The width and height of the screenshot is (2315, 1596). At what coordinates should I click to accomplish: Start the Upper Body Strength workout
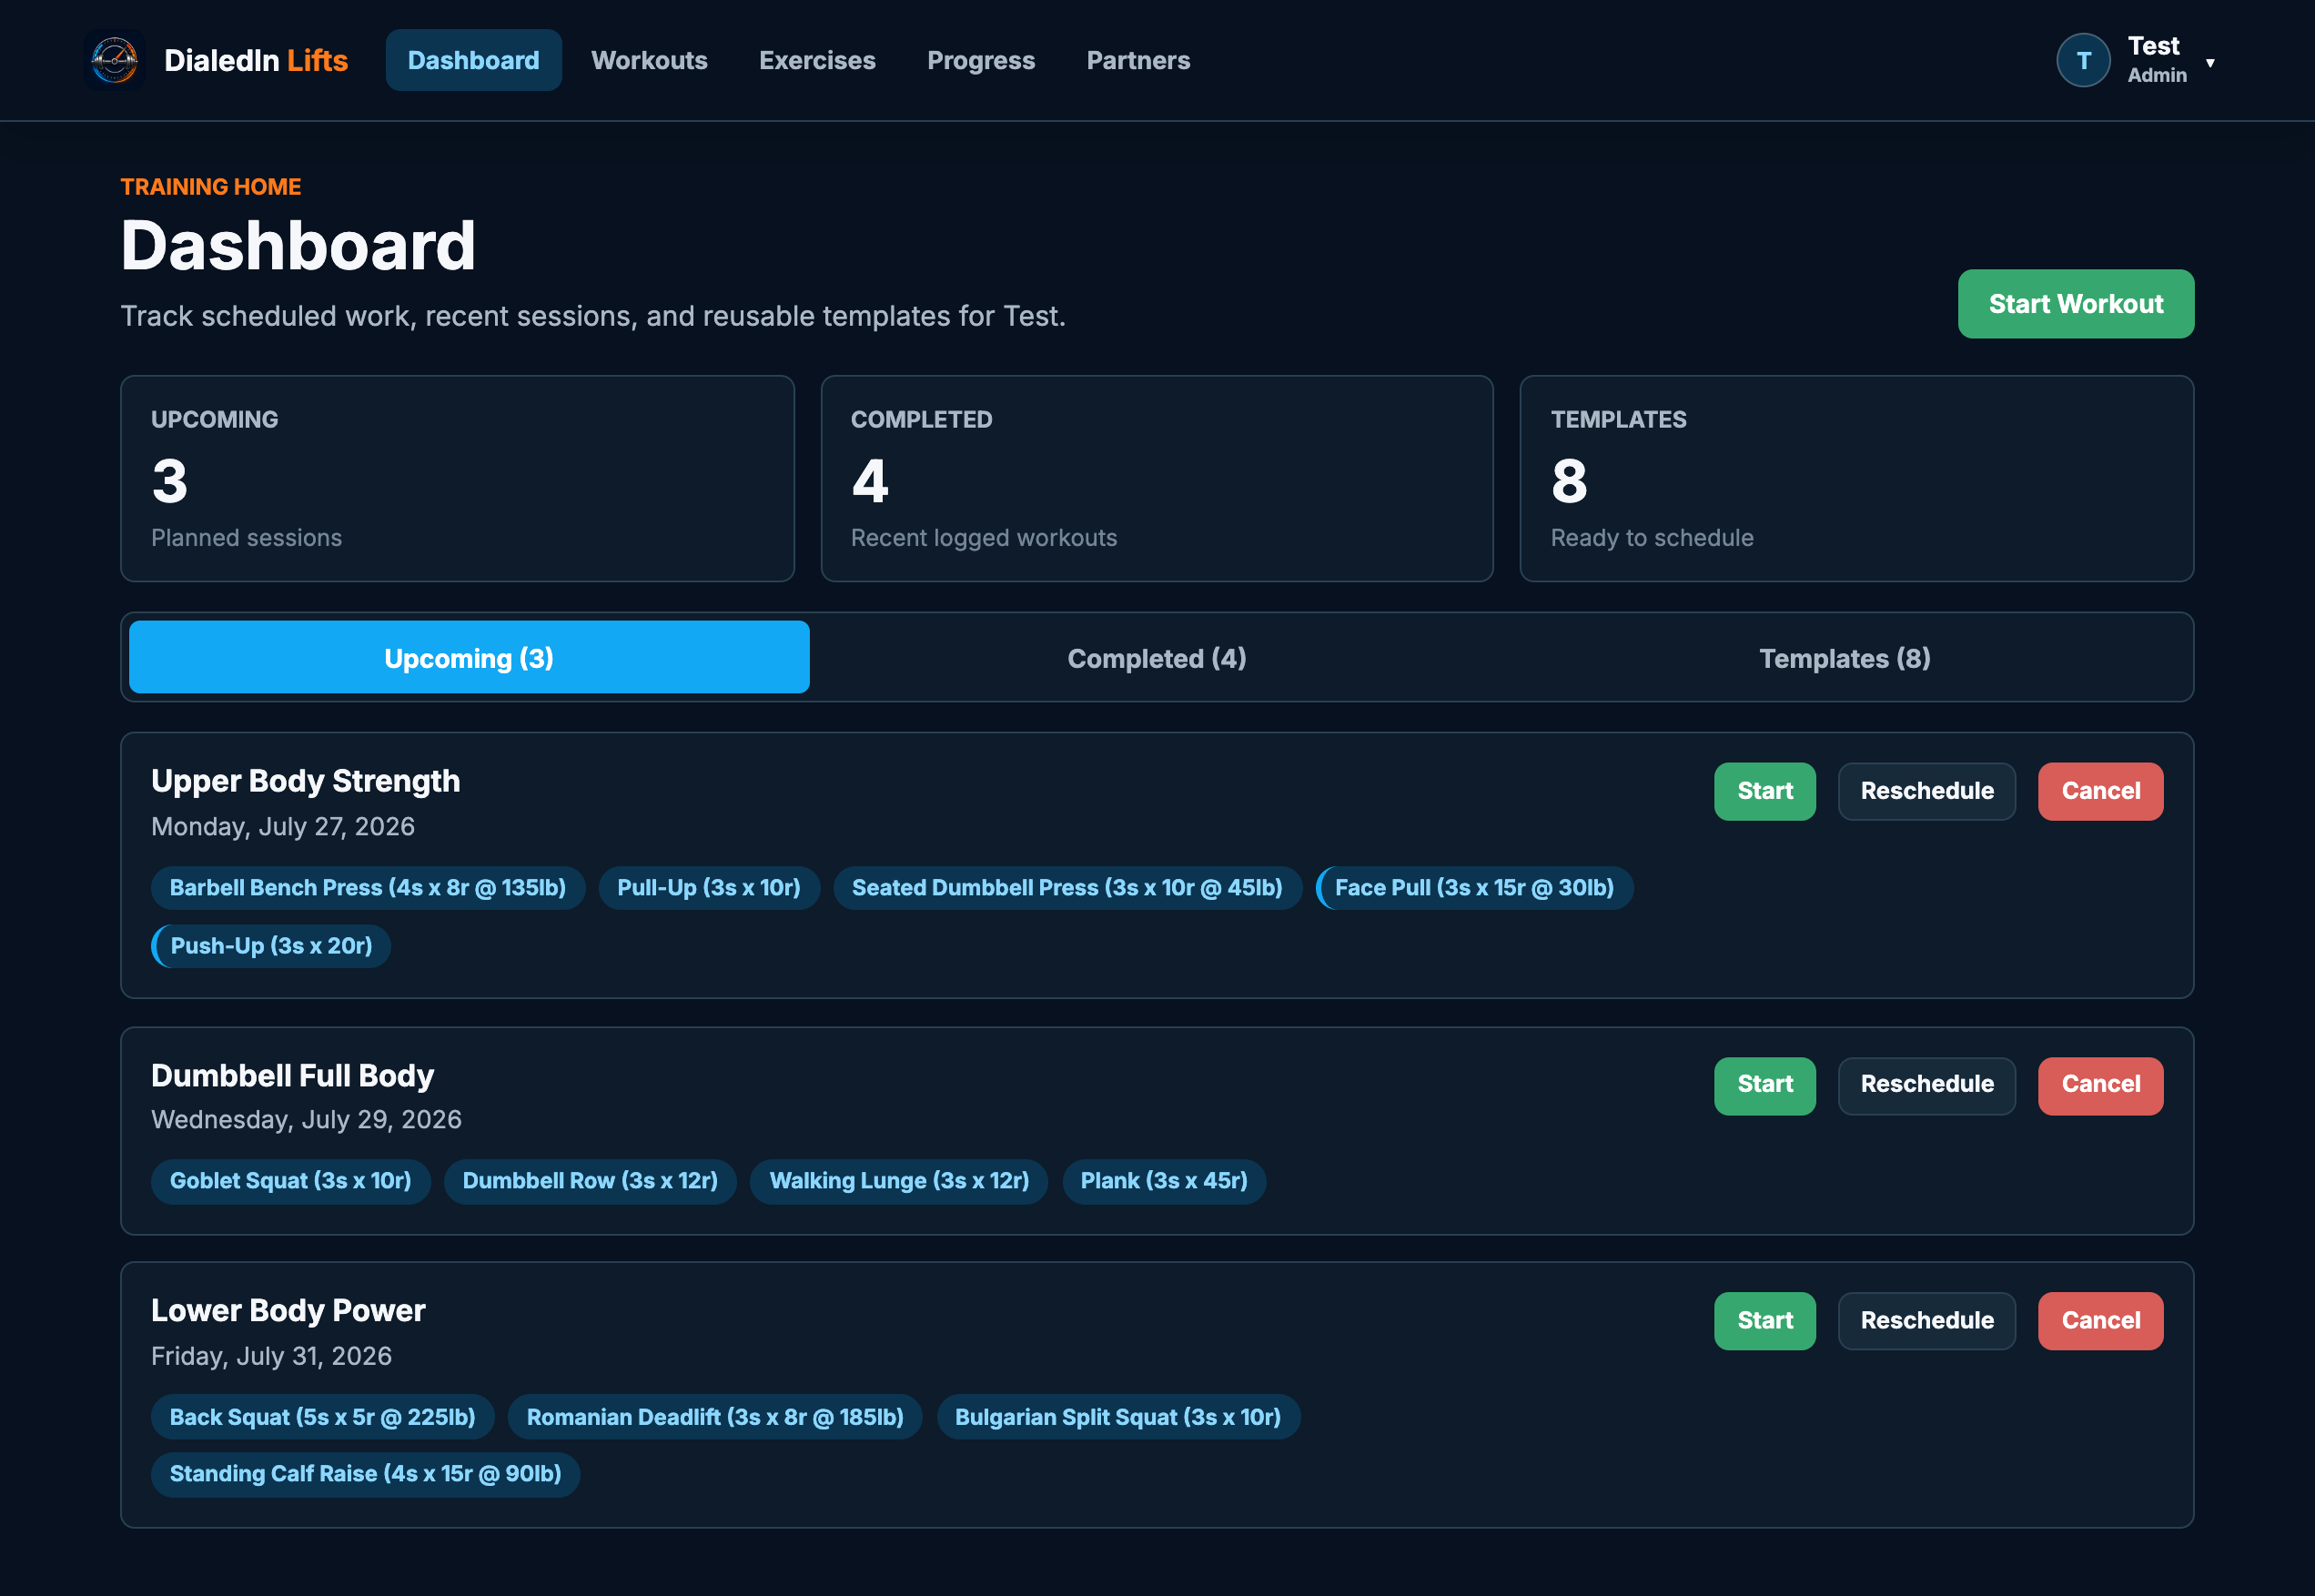1765,791
